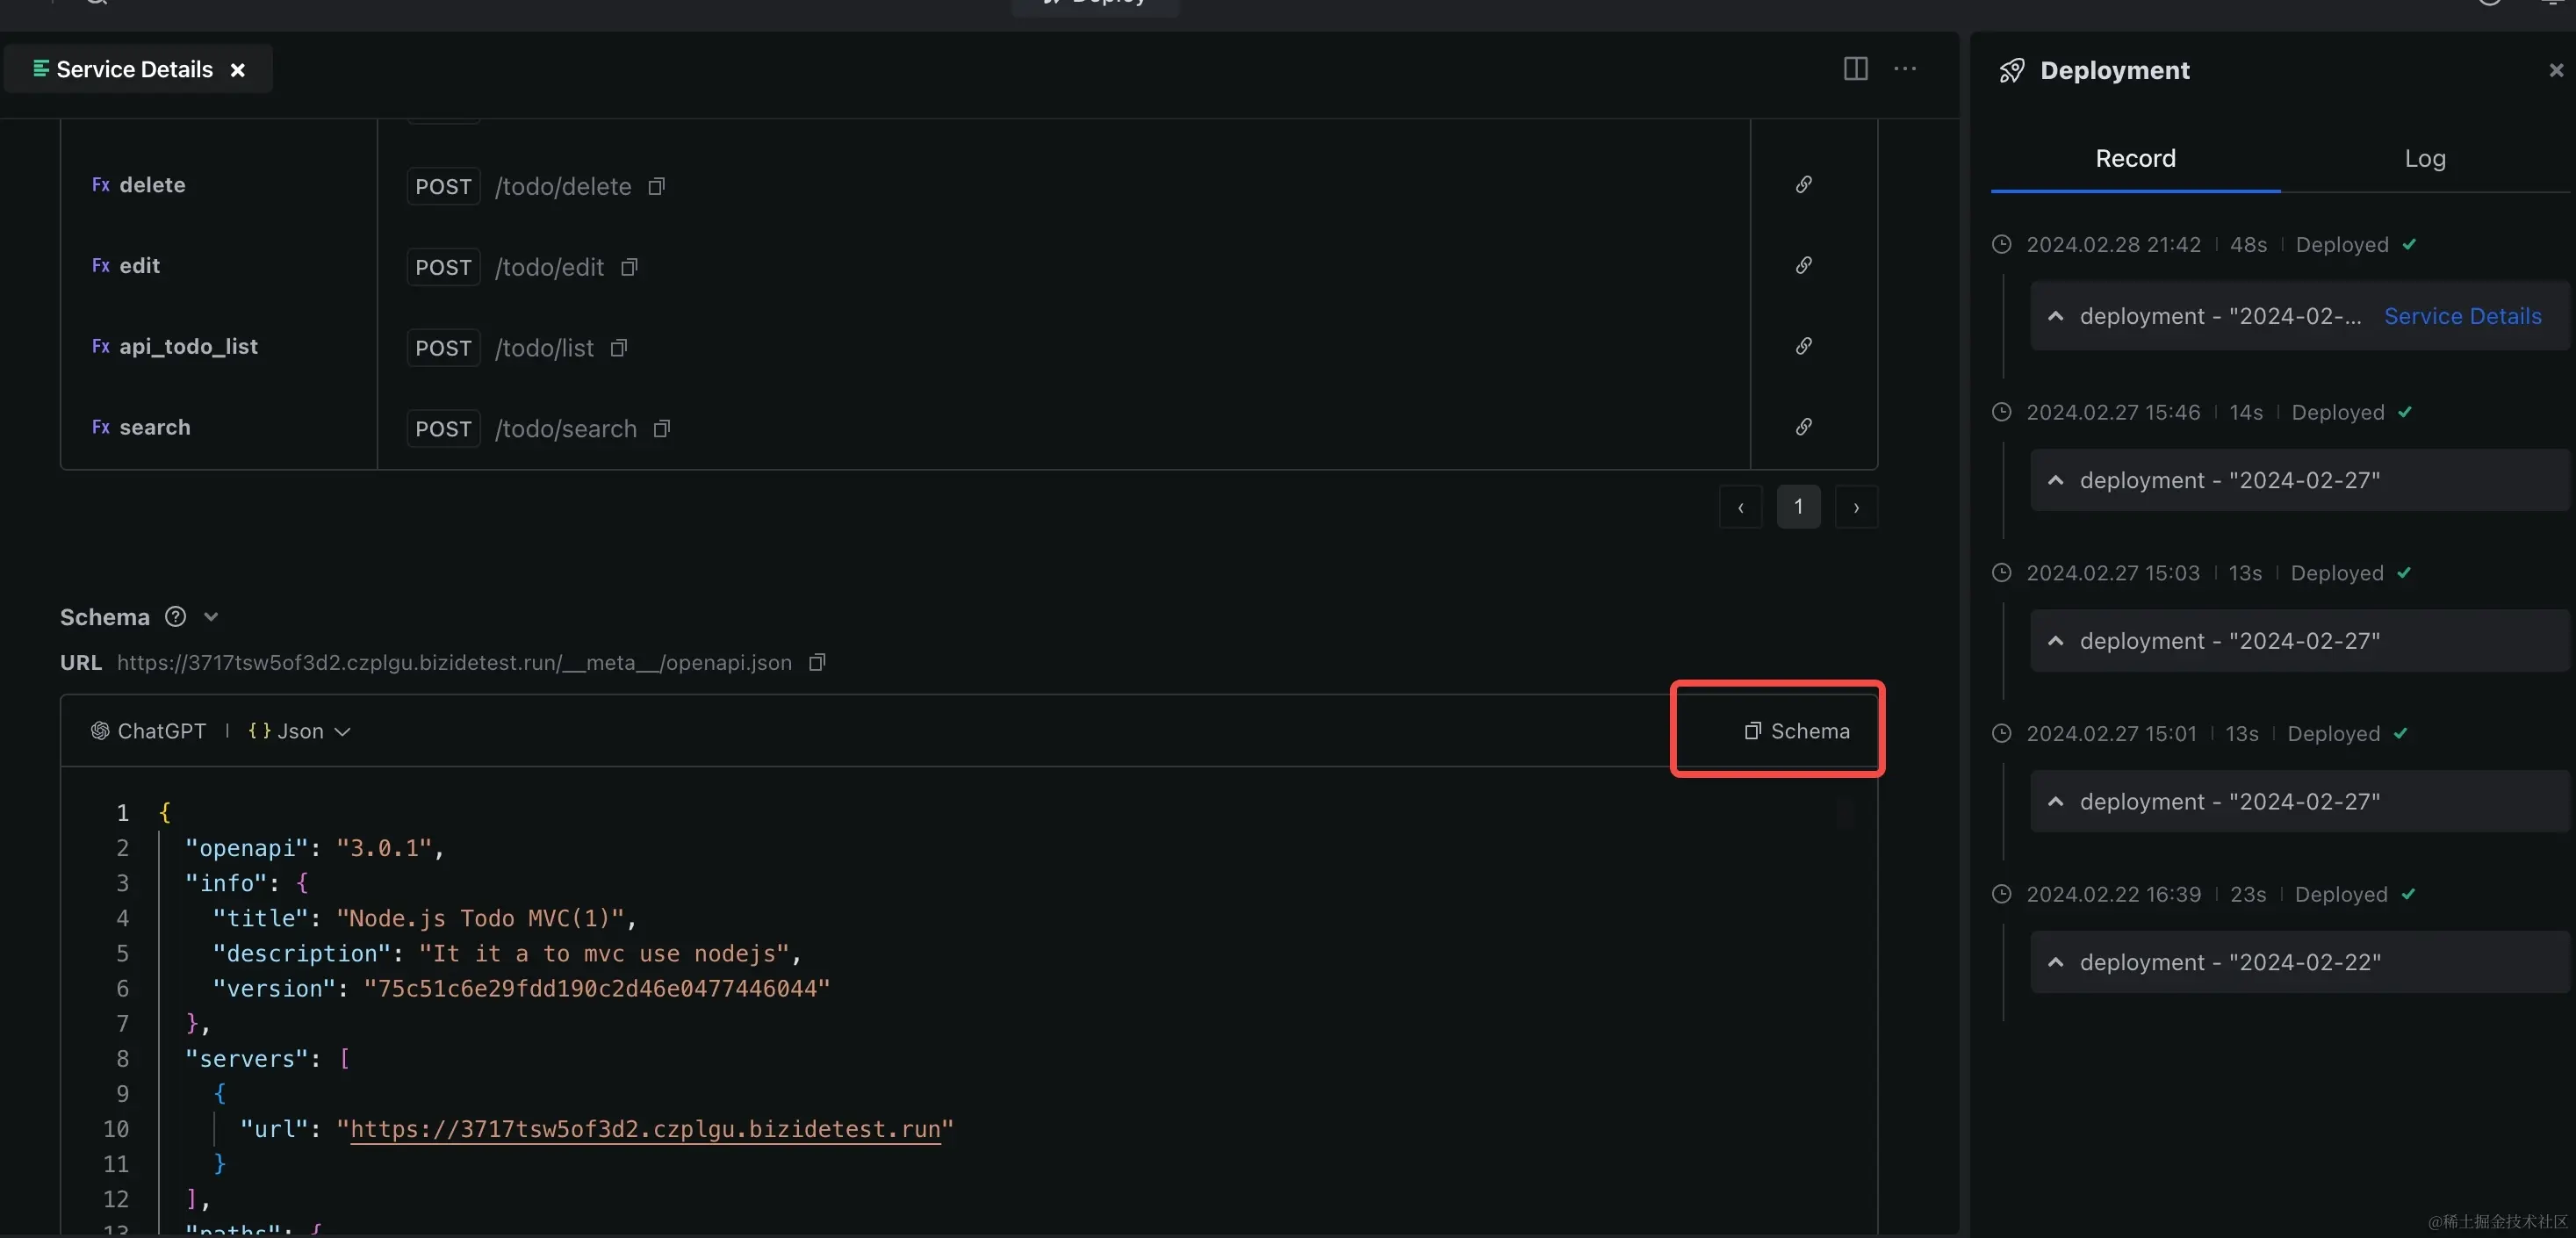Click page number 1 in pagination

pyautogui.click(x=1798, y=507)
